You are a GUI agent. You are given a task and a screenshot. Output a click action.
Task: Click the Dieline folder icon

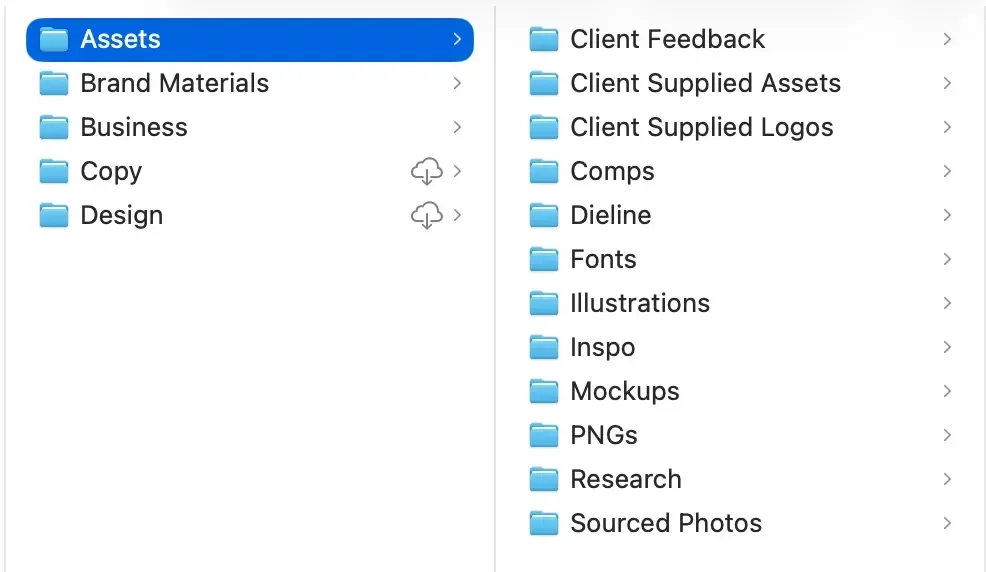543,215
